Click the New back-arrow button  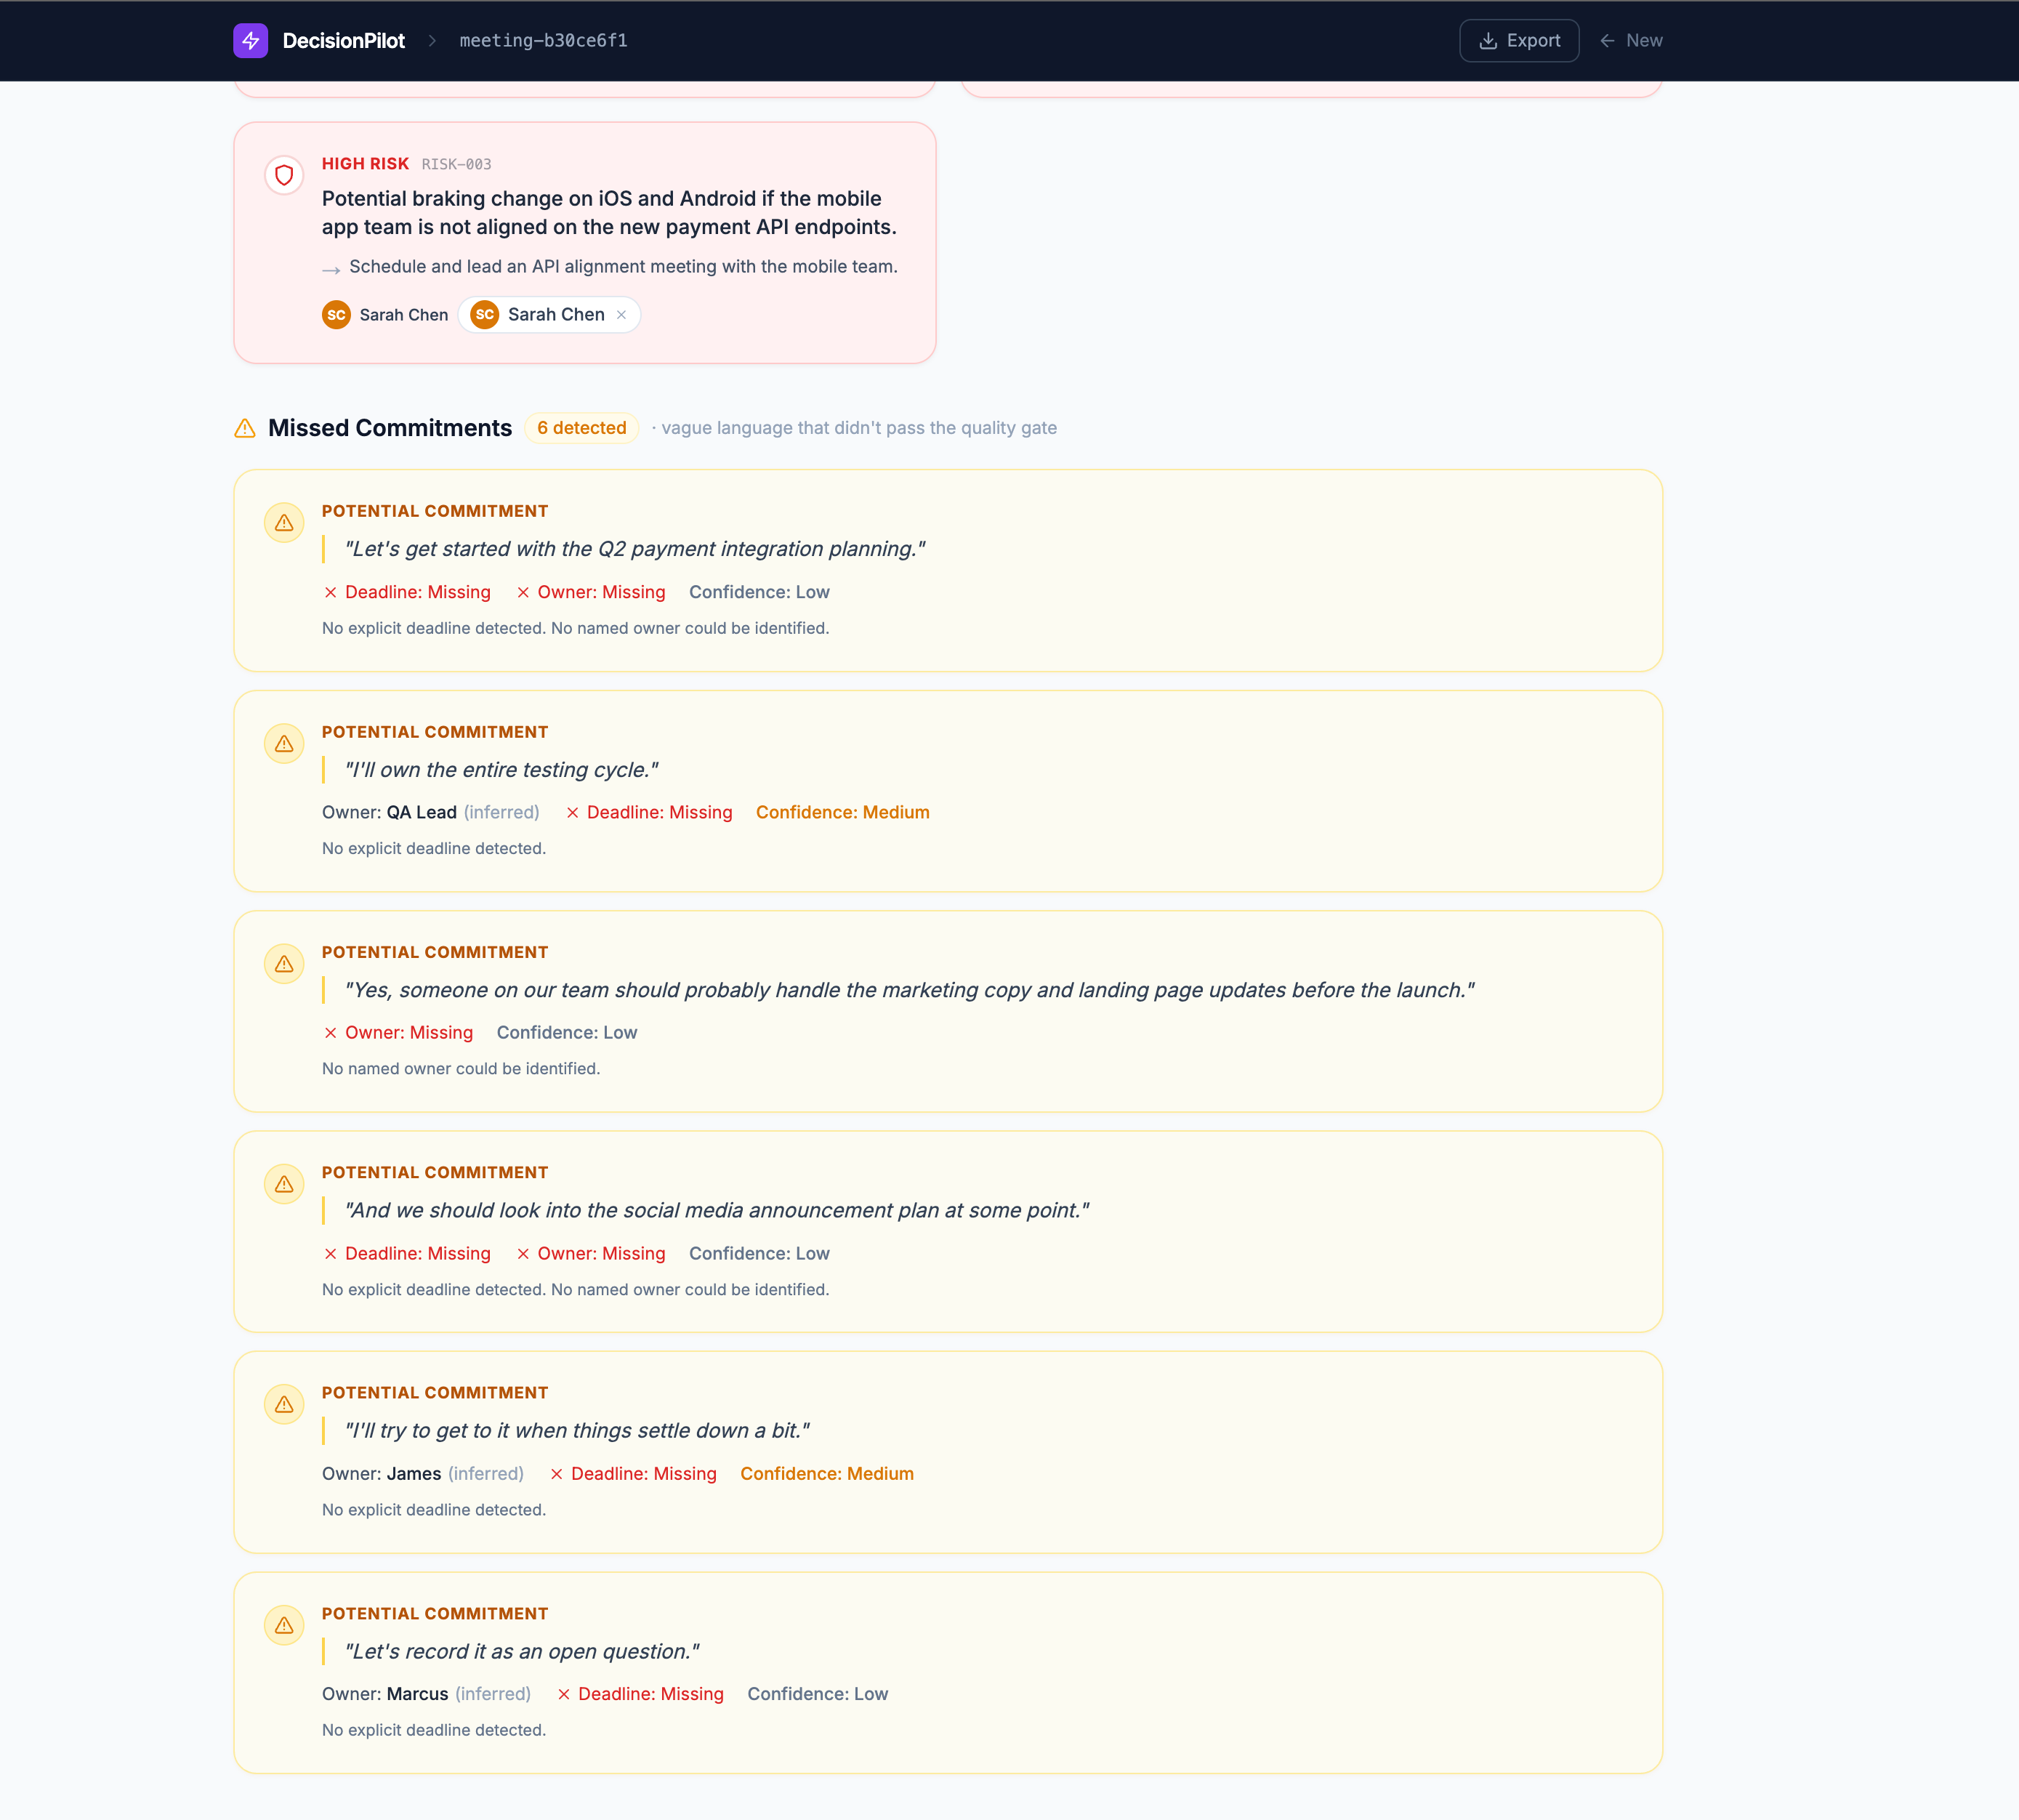click(x=1631, y=41)
